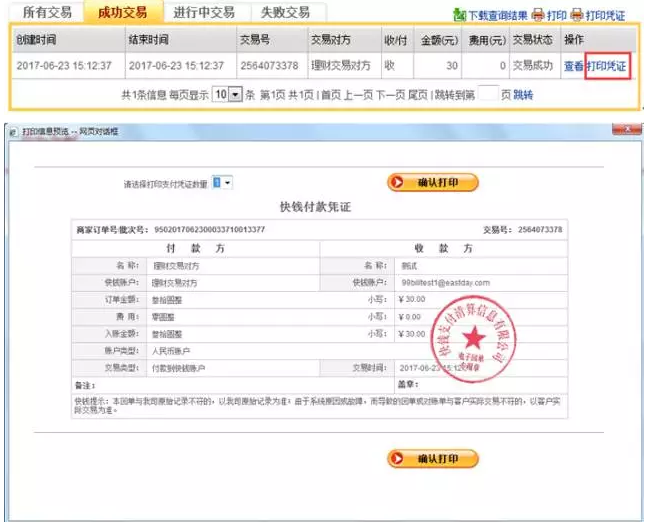Click the dialog page icon in the title bar
This screenshot has height=526, width=649.
pos(13,132)
